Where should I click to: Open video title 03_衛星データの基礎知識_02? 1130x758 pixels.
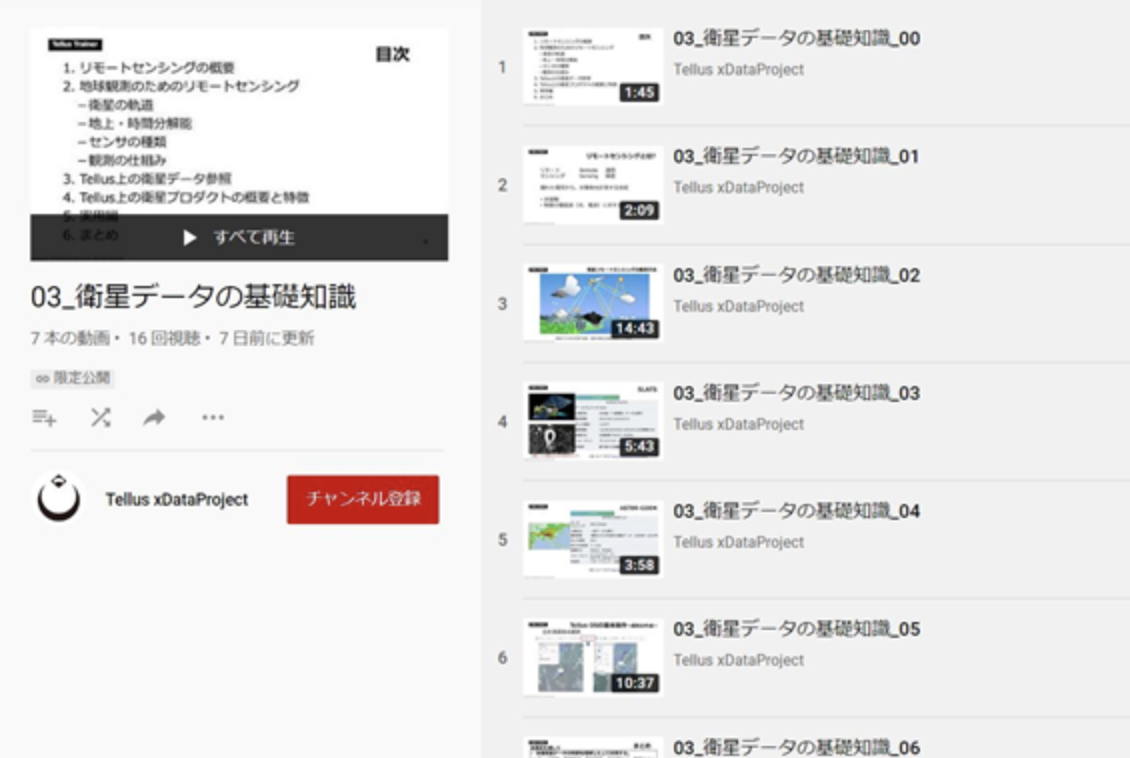point(796,275)
